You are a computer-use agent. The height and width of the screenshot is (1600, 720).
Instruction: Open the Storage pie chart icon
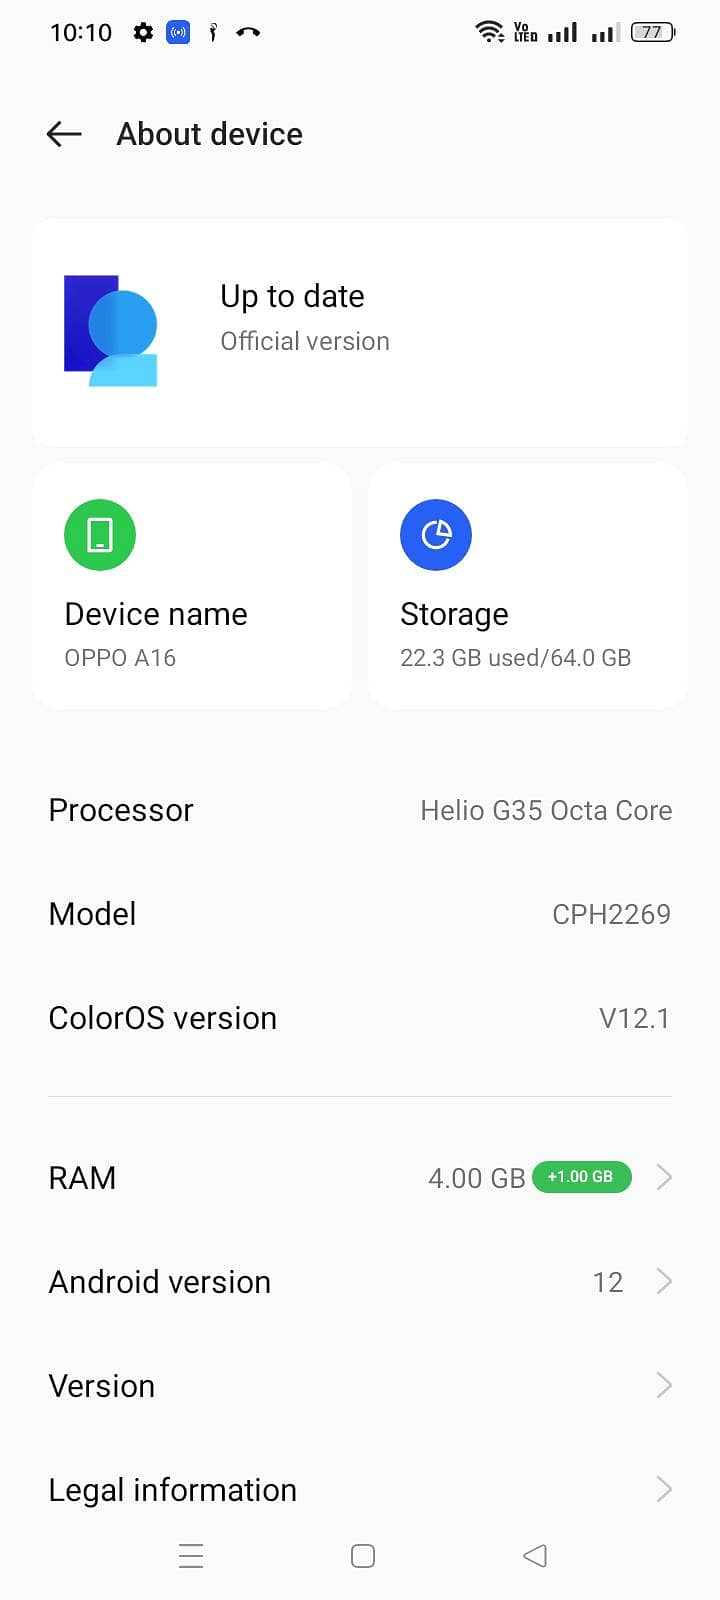[436, 534]
